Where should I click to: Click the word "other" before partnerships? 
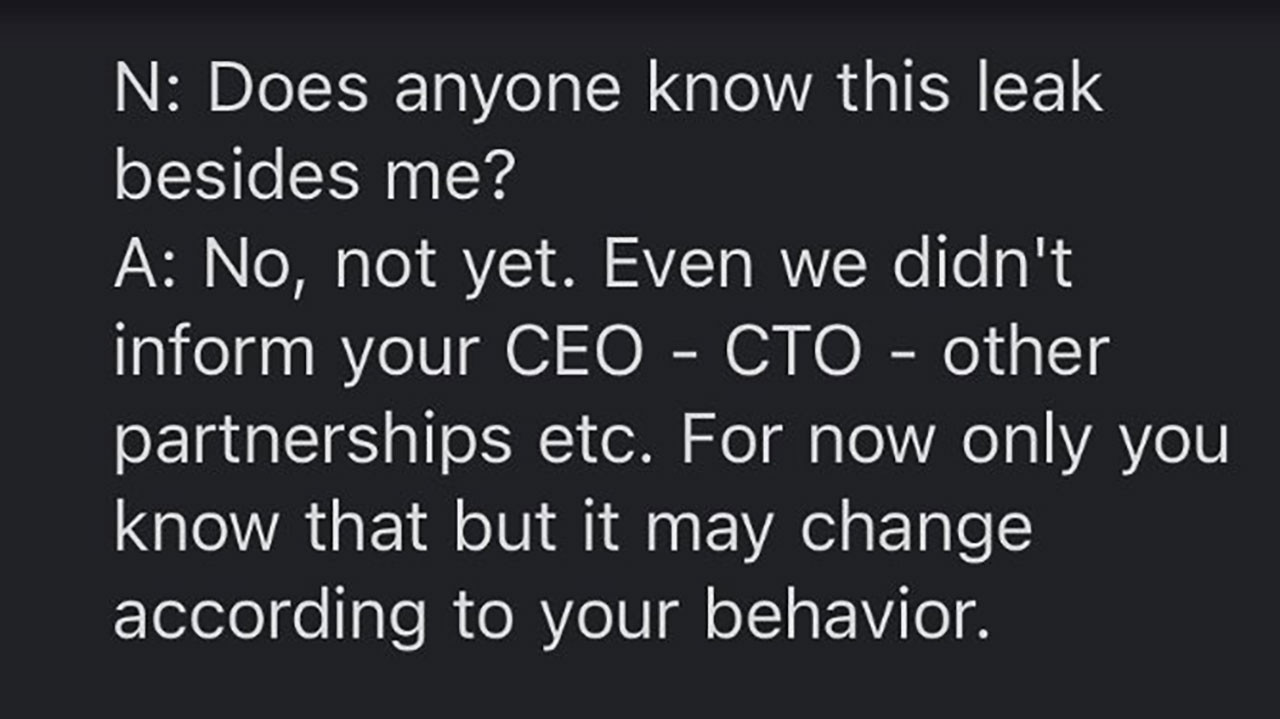click(x=1025, y=354)
